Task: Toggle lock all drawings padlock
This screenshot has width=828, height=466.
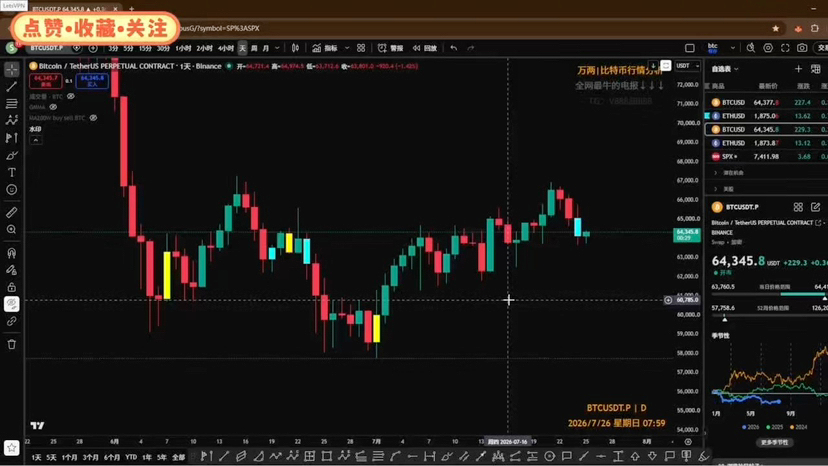Action: pos(12,287)
